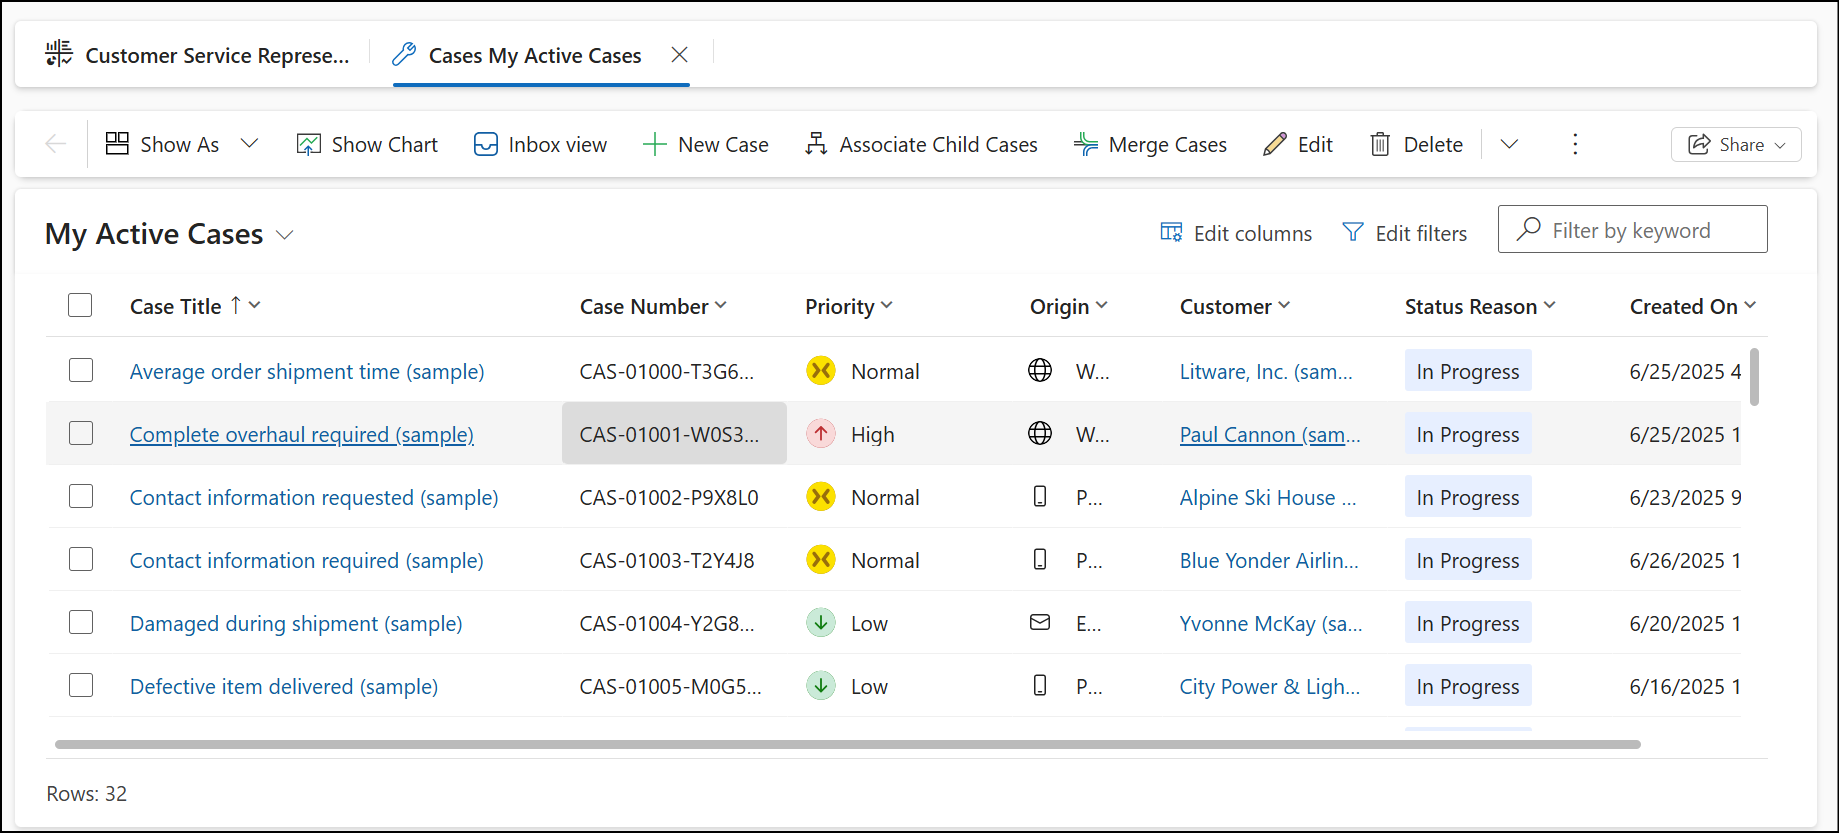Click the Show Chart icon
Viewport: 1839px width, 833px height.
pos(309,144)
